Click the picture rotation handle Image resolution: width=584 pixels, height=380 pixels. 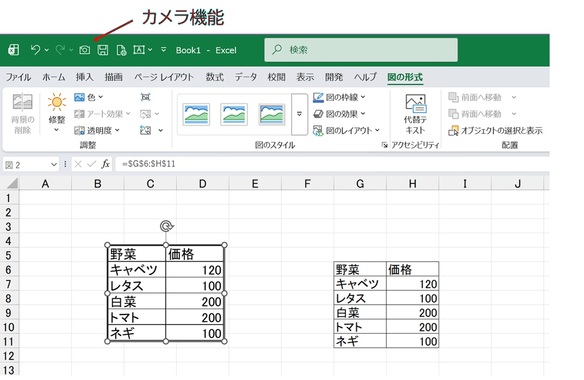pos(166,226)
